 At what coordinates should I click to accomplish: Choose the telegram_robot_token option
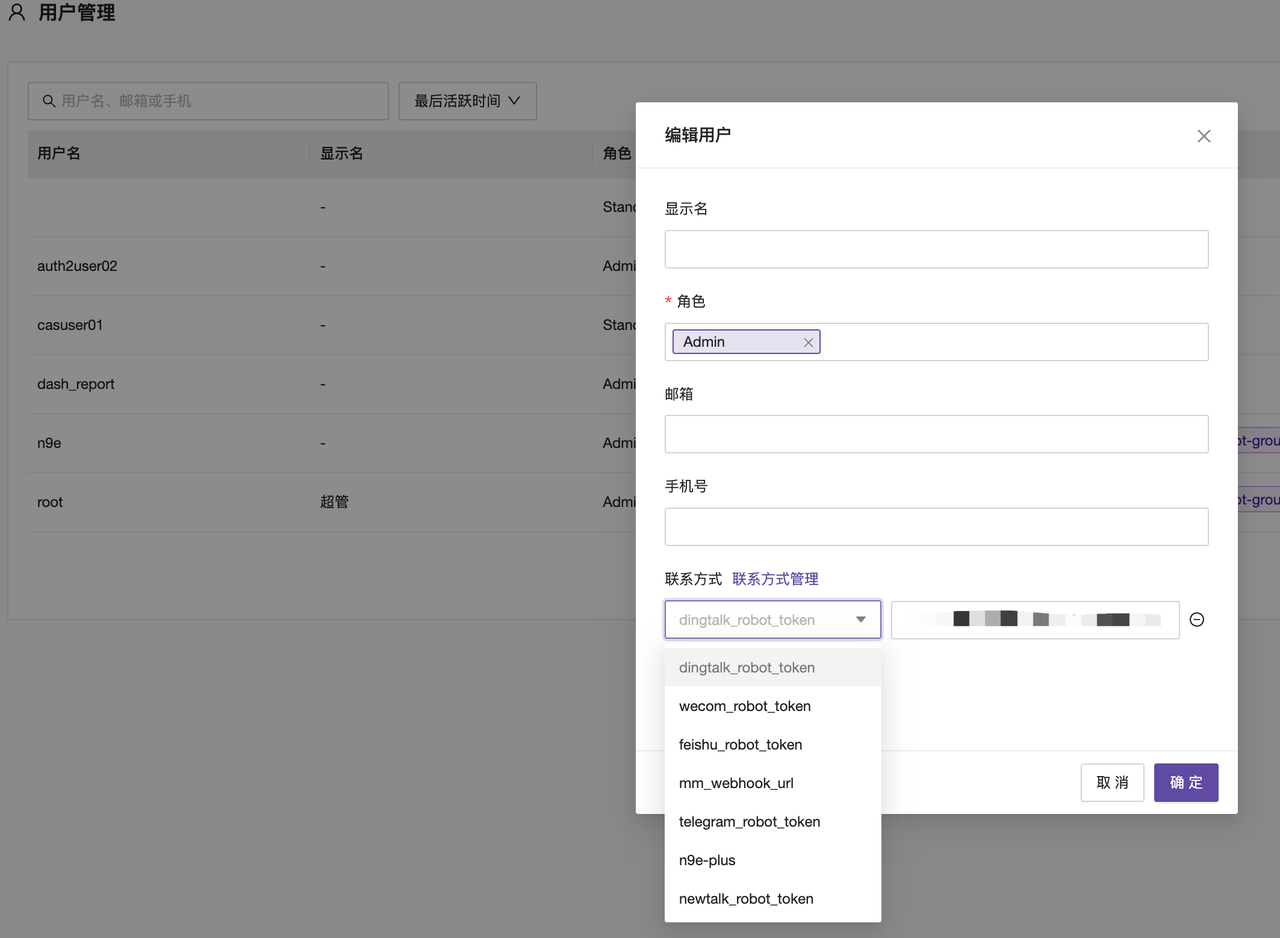(772, 822)
